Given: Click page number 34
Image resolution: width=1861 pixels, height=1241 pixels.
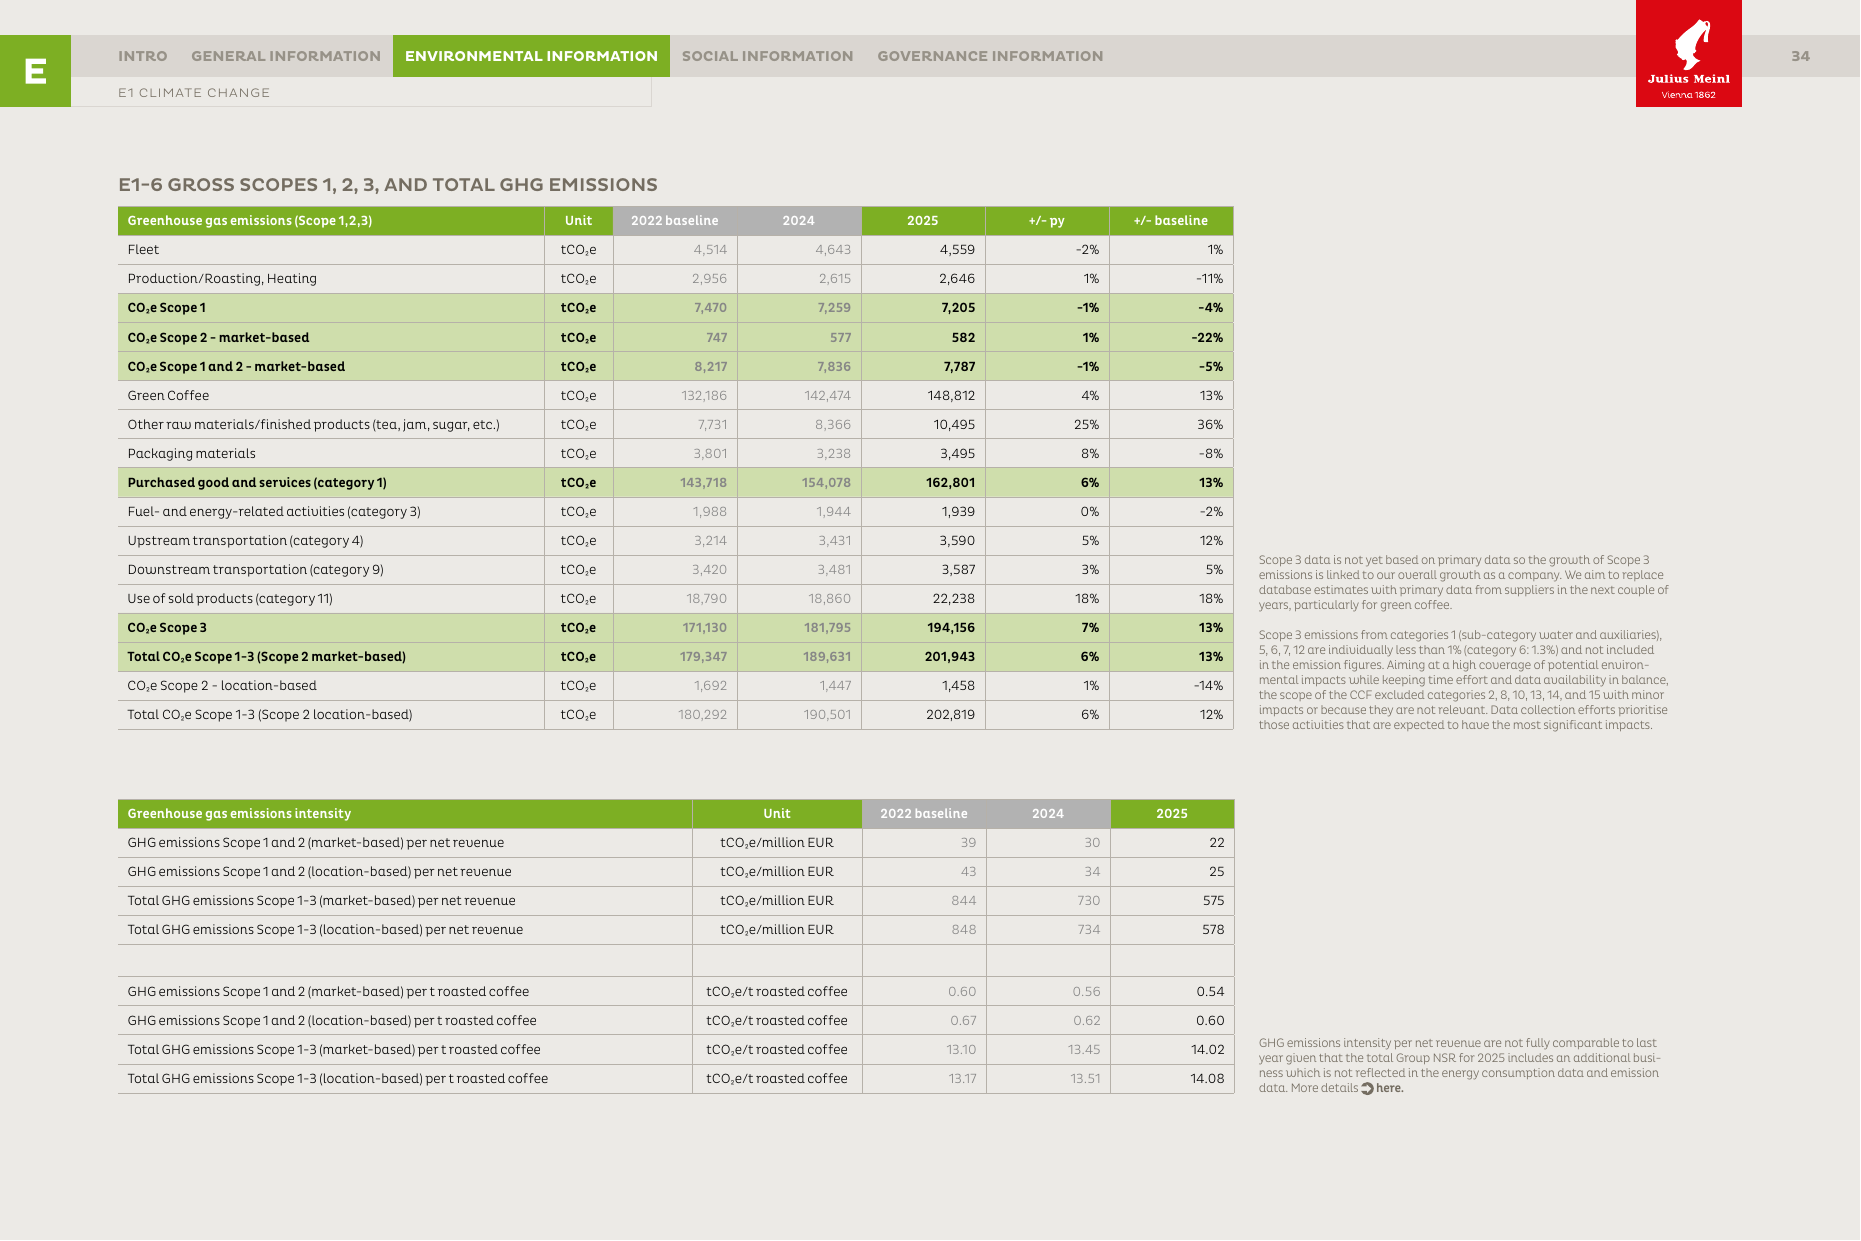Looking at the screenshot, I should point(1800,56).
